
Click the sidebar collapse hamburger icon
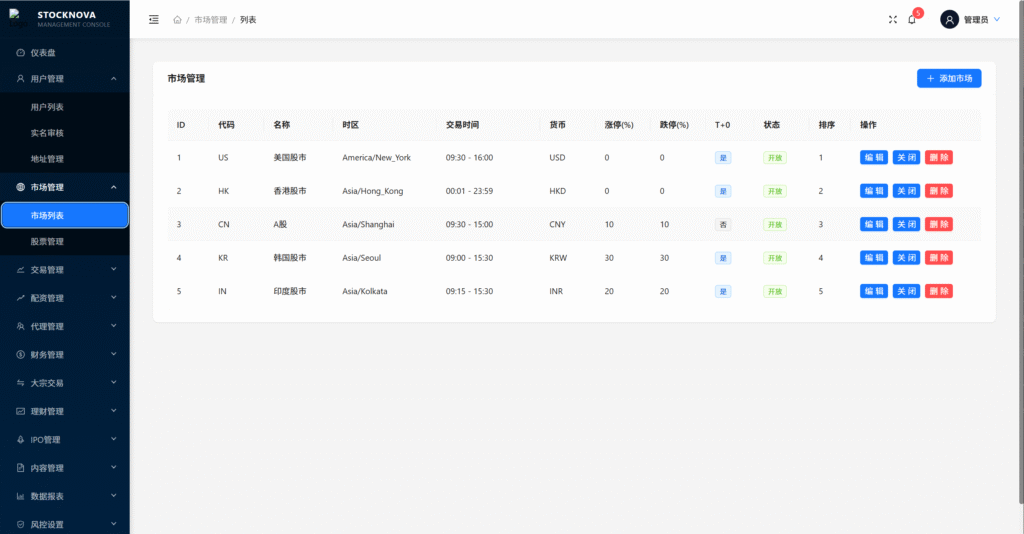tap(153, 19)
